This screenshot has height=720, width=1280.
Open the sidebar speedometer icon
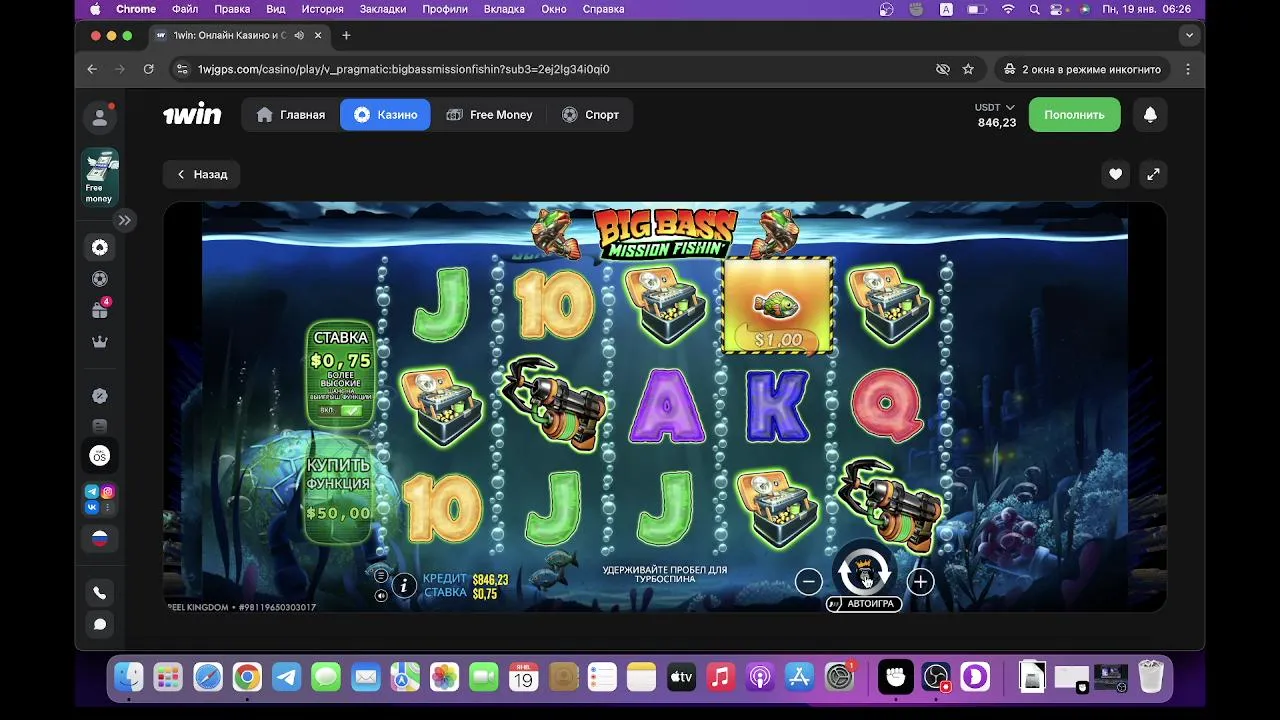click(x=100, y=396)
